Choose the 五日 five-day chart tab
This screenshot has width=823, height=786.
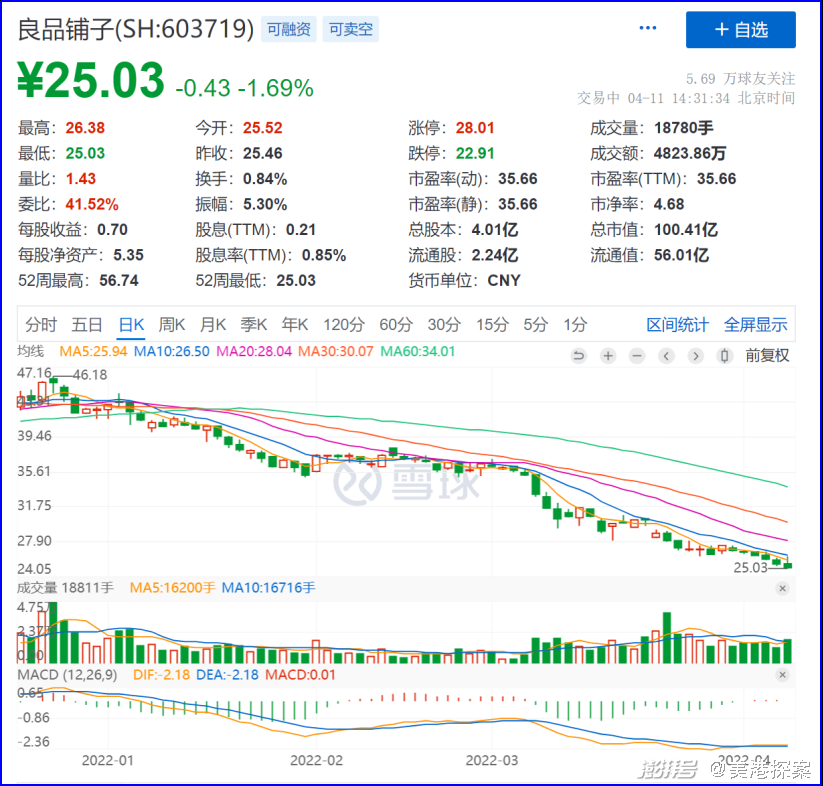[x=87, y=325]
